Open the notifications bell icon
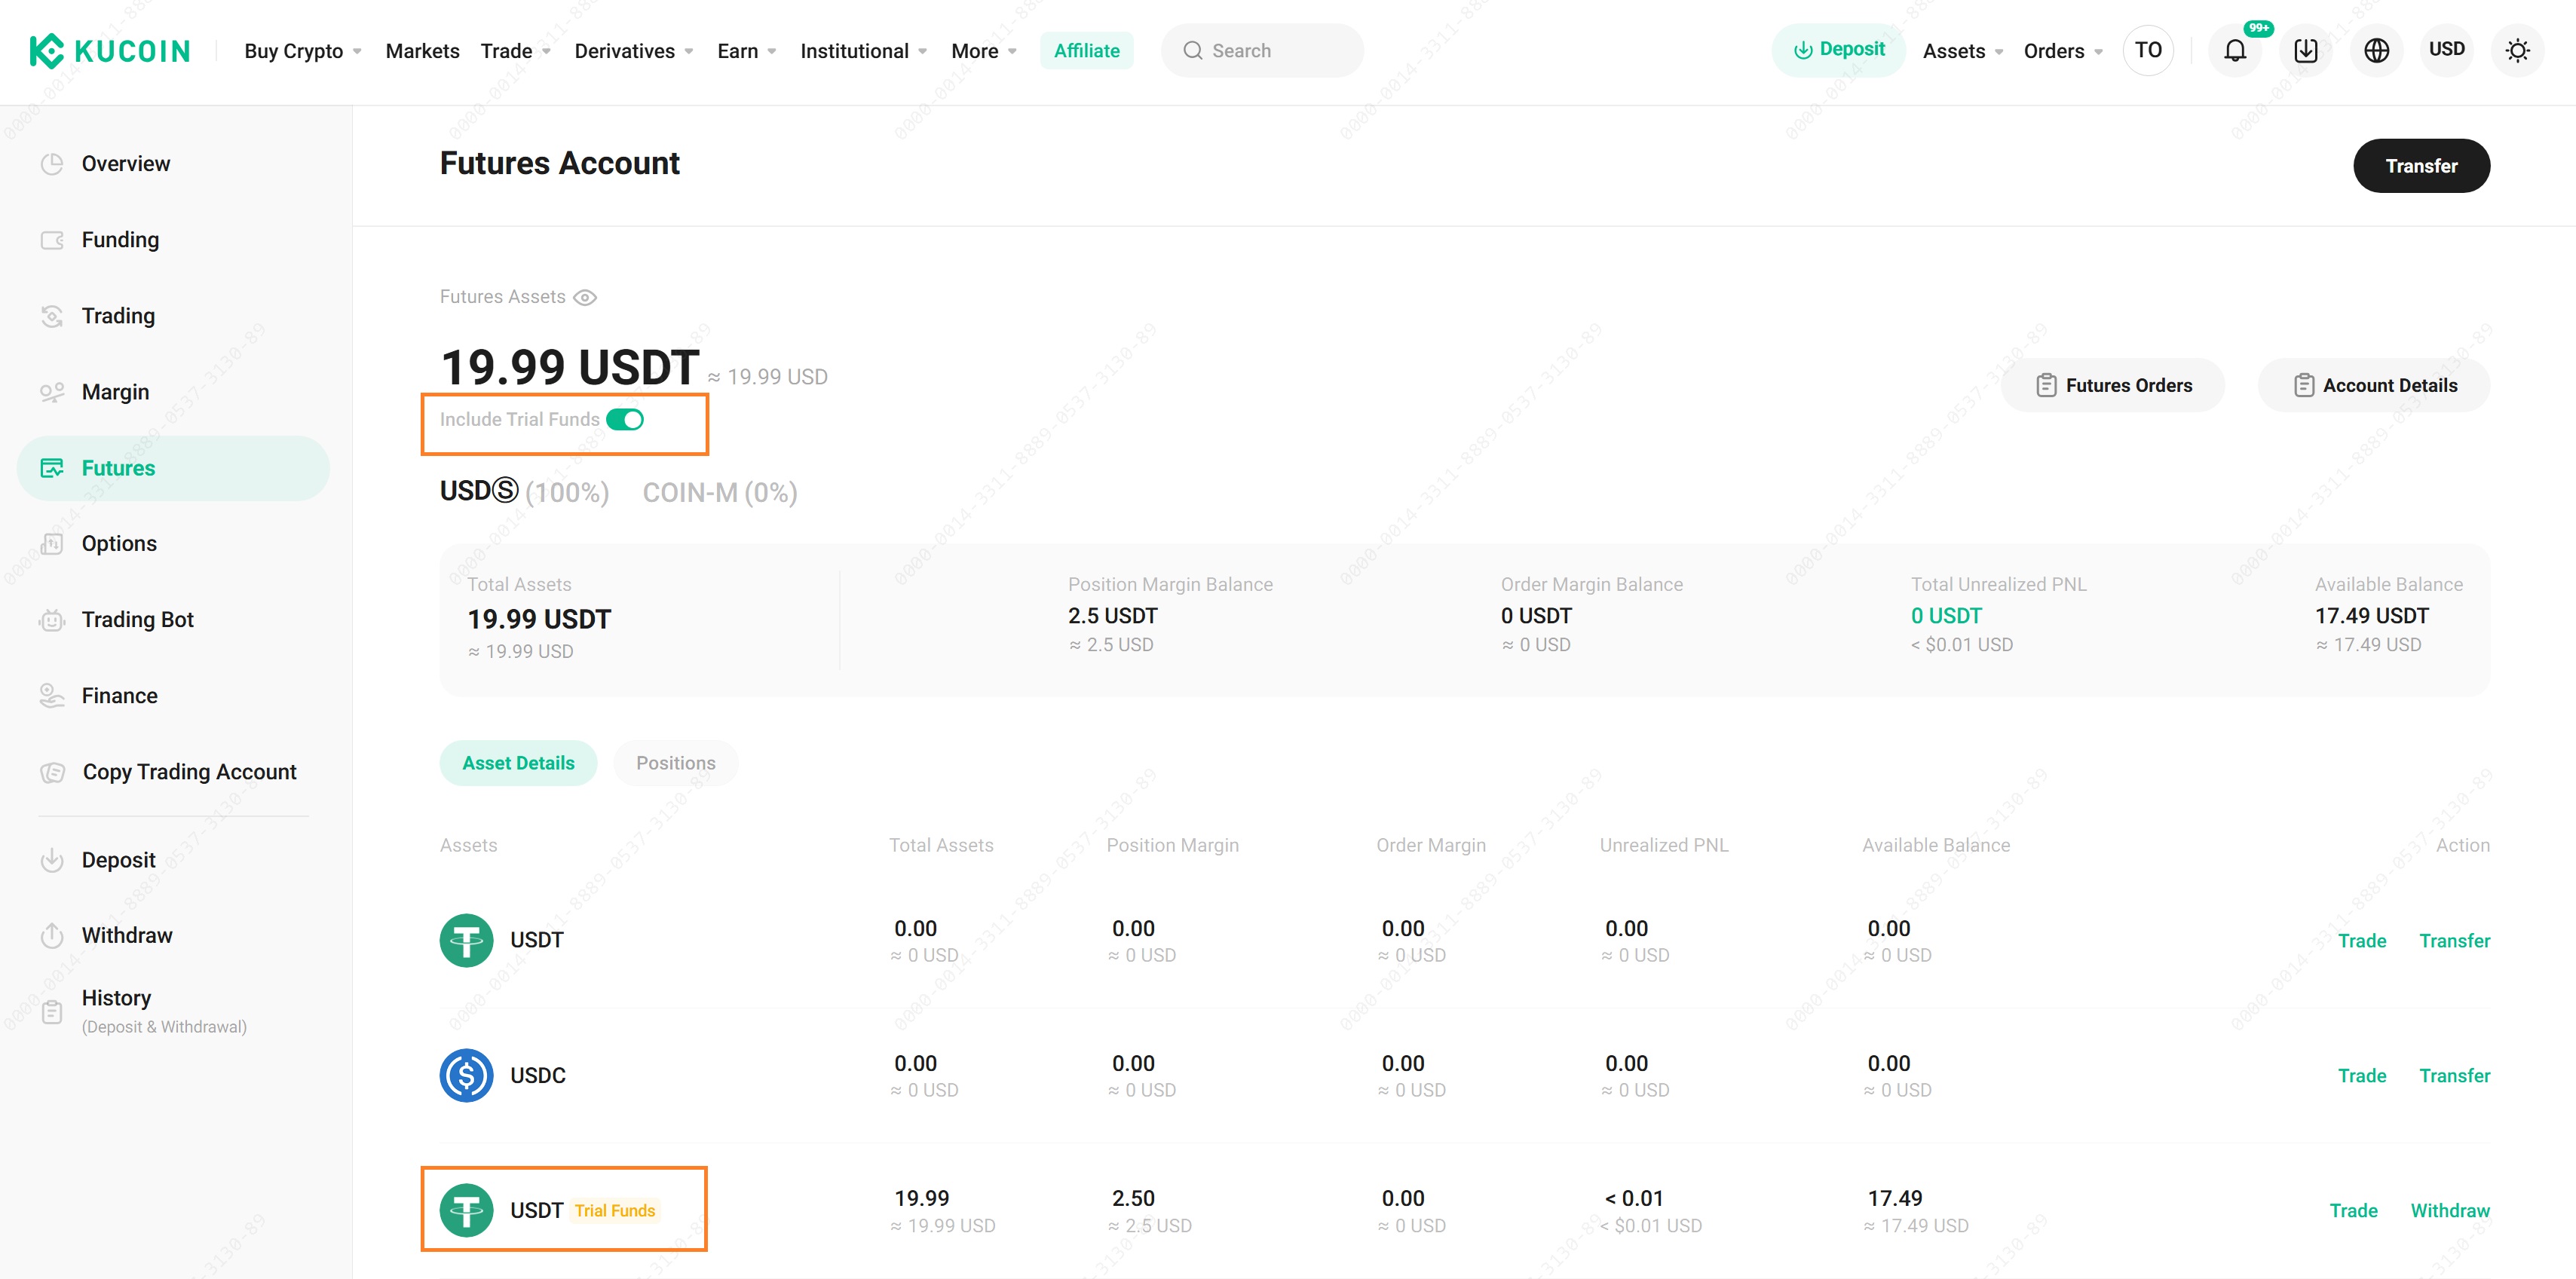 (x=2234, y=51)
